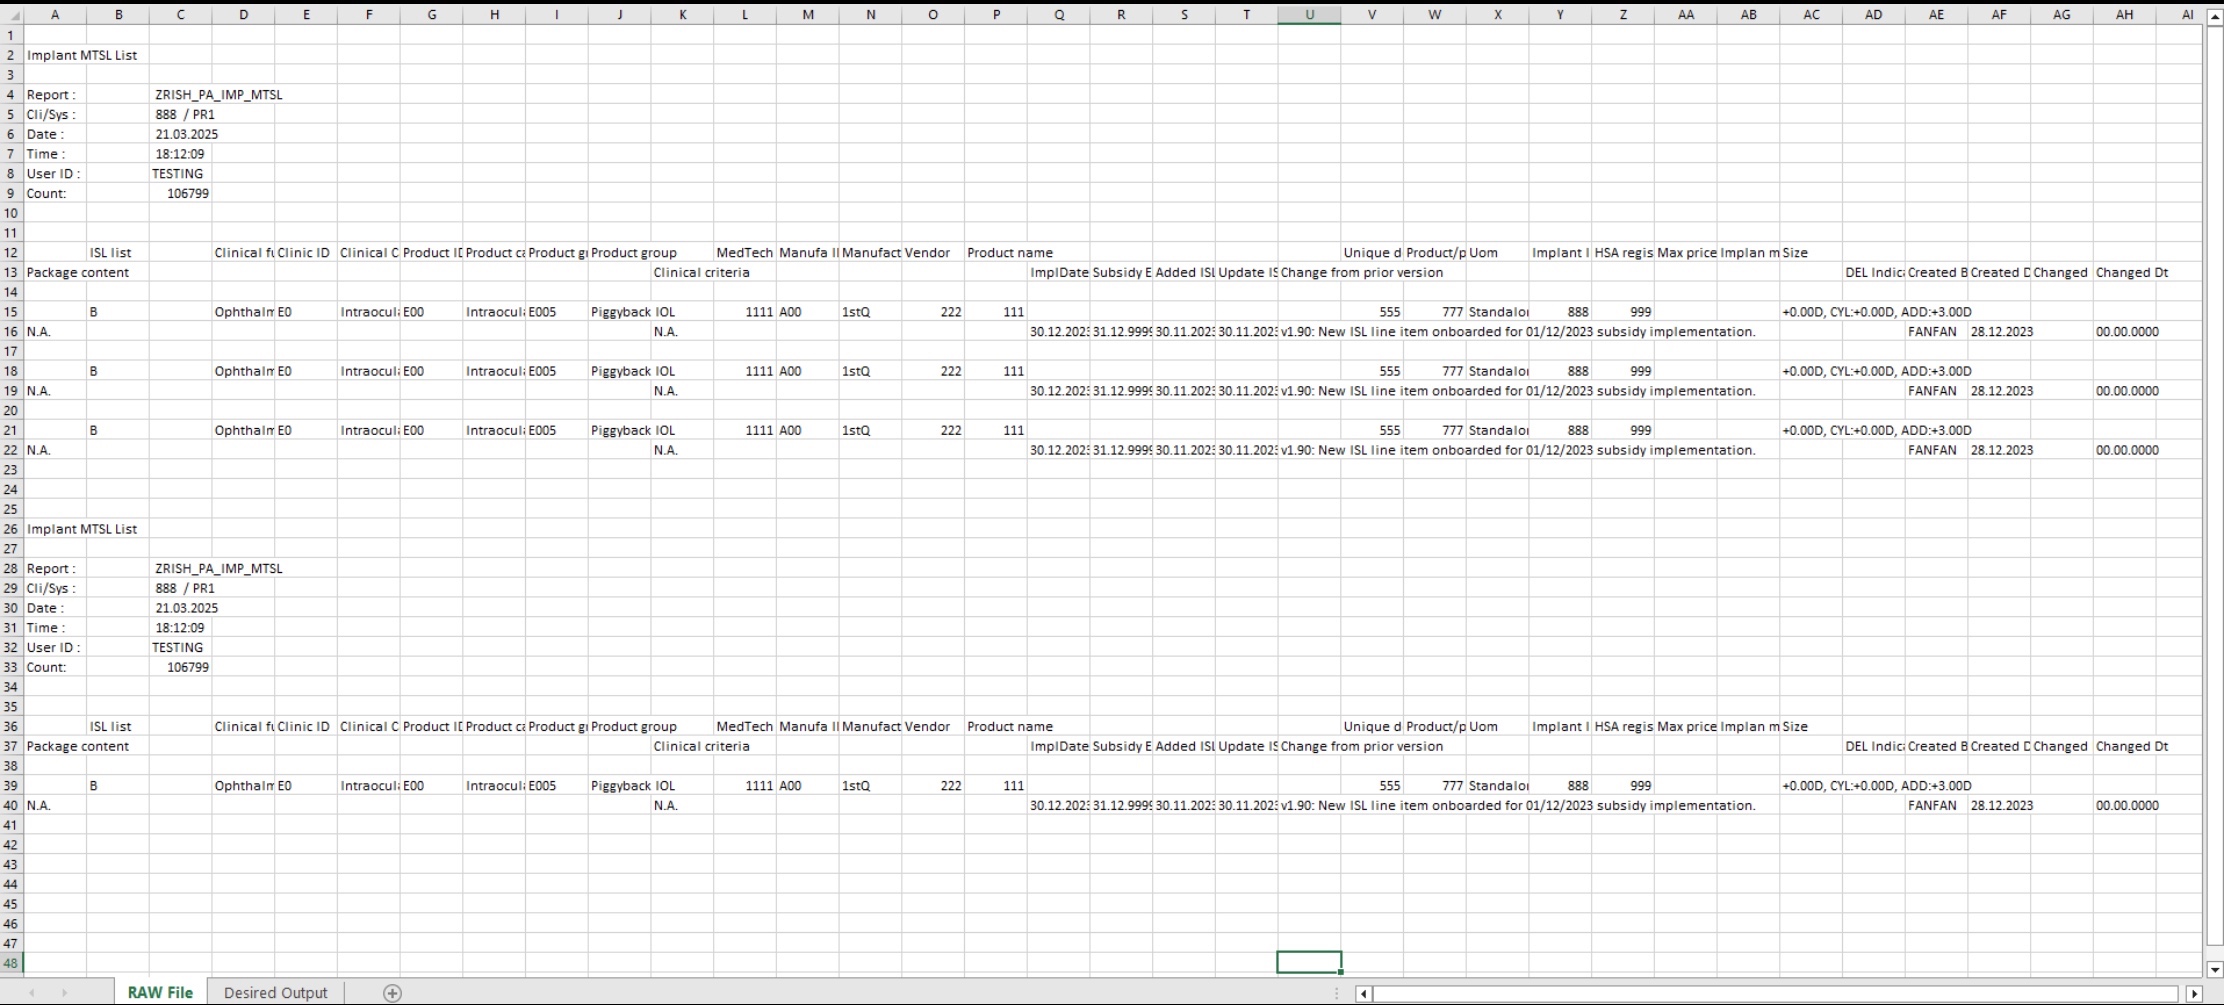
Task: Select the time value '18:12:09' in row 7
Action: (180, 154)
